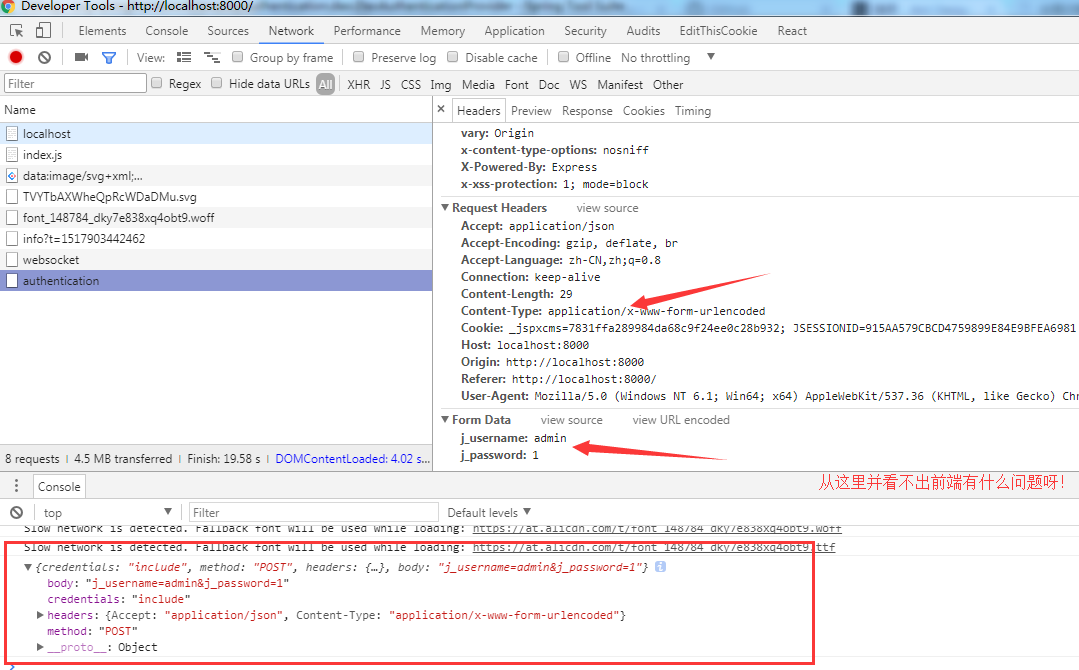Click the capture screenshots camera icon
The image size is (1079, 670).
81,57
